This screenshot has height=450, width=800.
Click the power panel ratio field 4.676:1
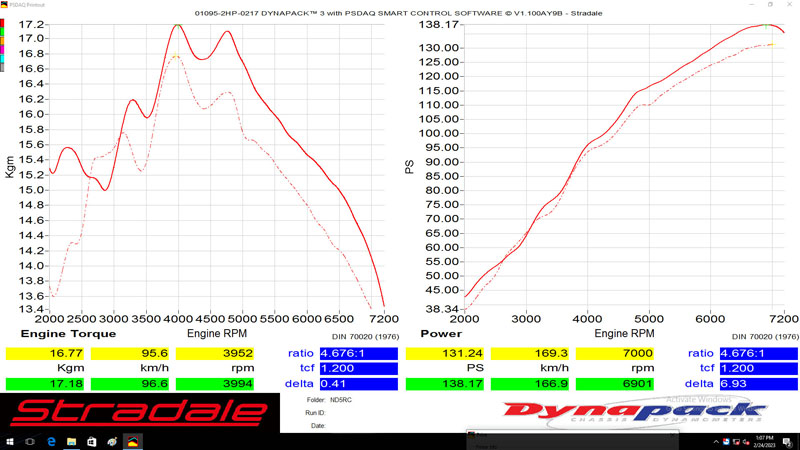pyautogui.click(x=759, y=354)
